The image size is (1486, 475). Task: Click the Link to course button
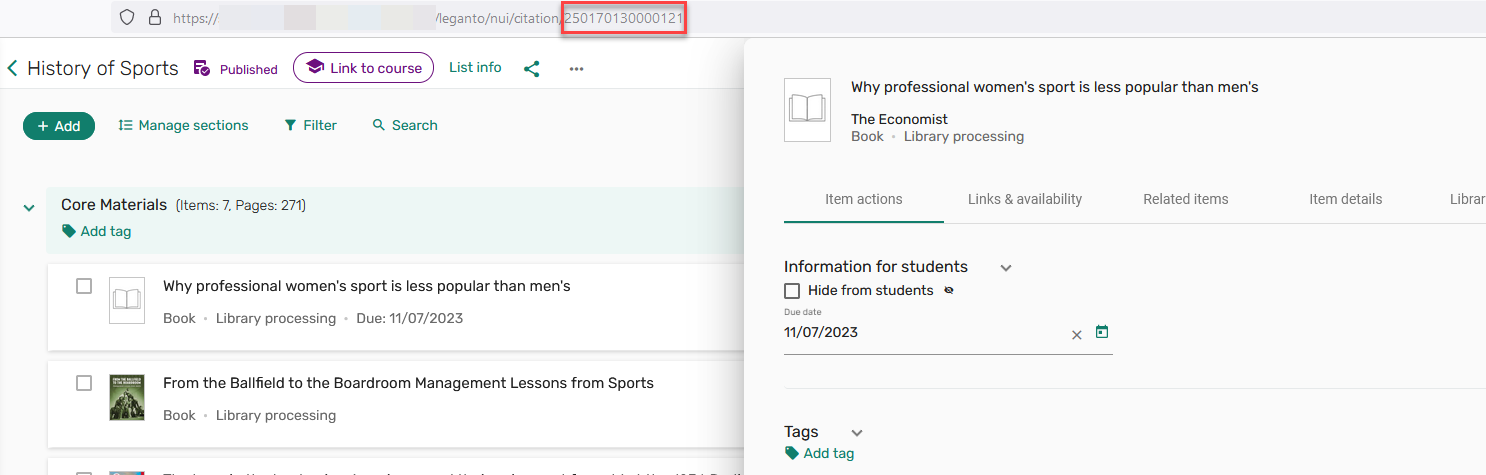363,68
